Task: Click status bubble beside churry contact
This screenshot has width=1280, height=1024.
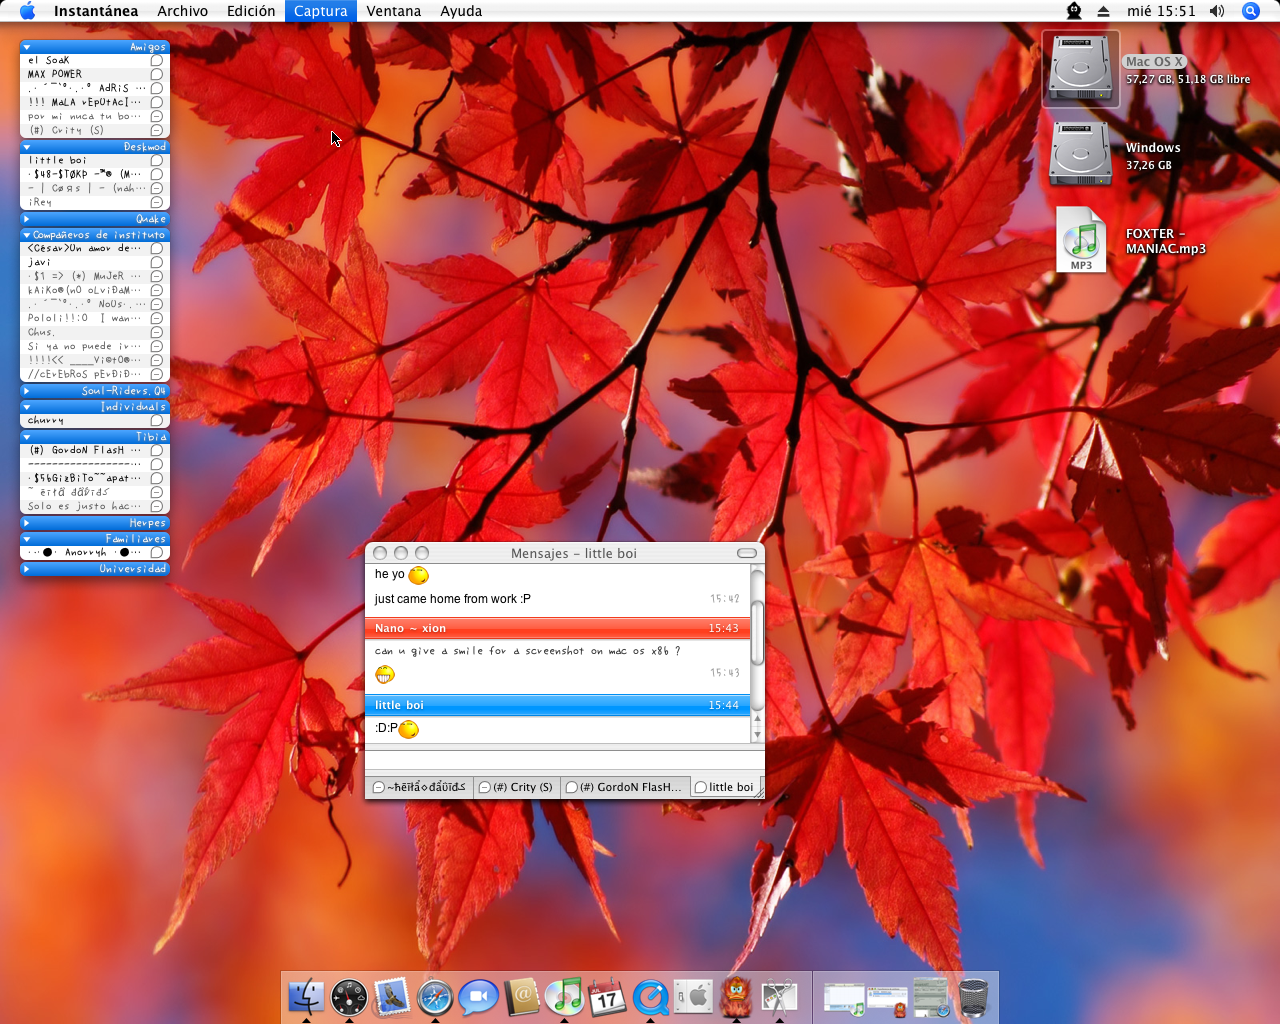Action: tap(157, 420)
